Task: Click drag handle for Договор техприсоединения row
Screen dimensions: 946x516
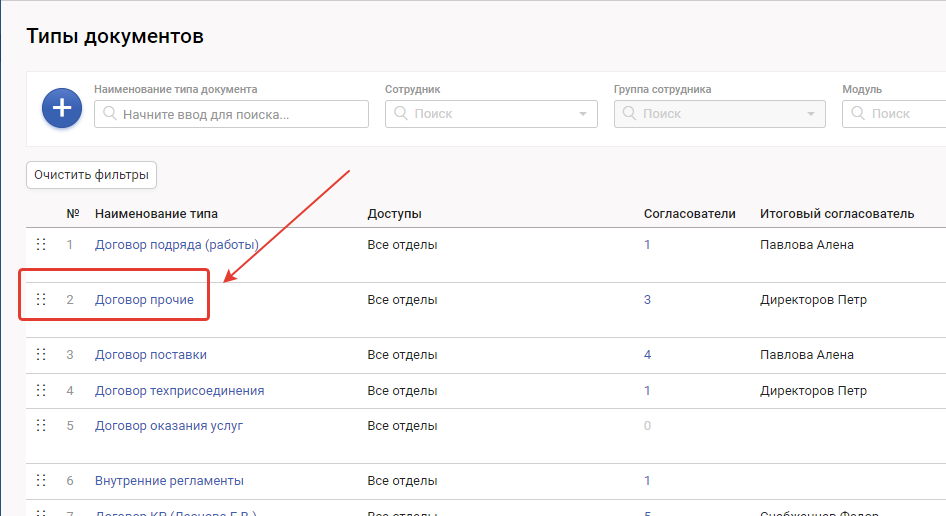Action: (x=41, y=390)
